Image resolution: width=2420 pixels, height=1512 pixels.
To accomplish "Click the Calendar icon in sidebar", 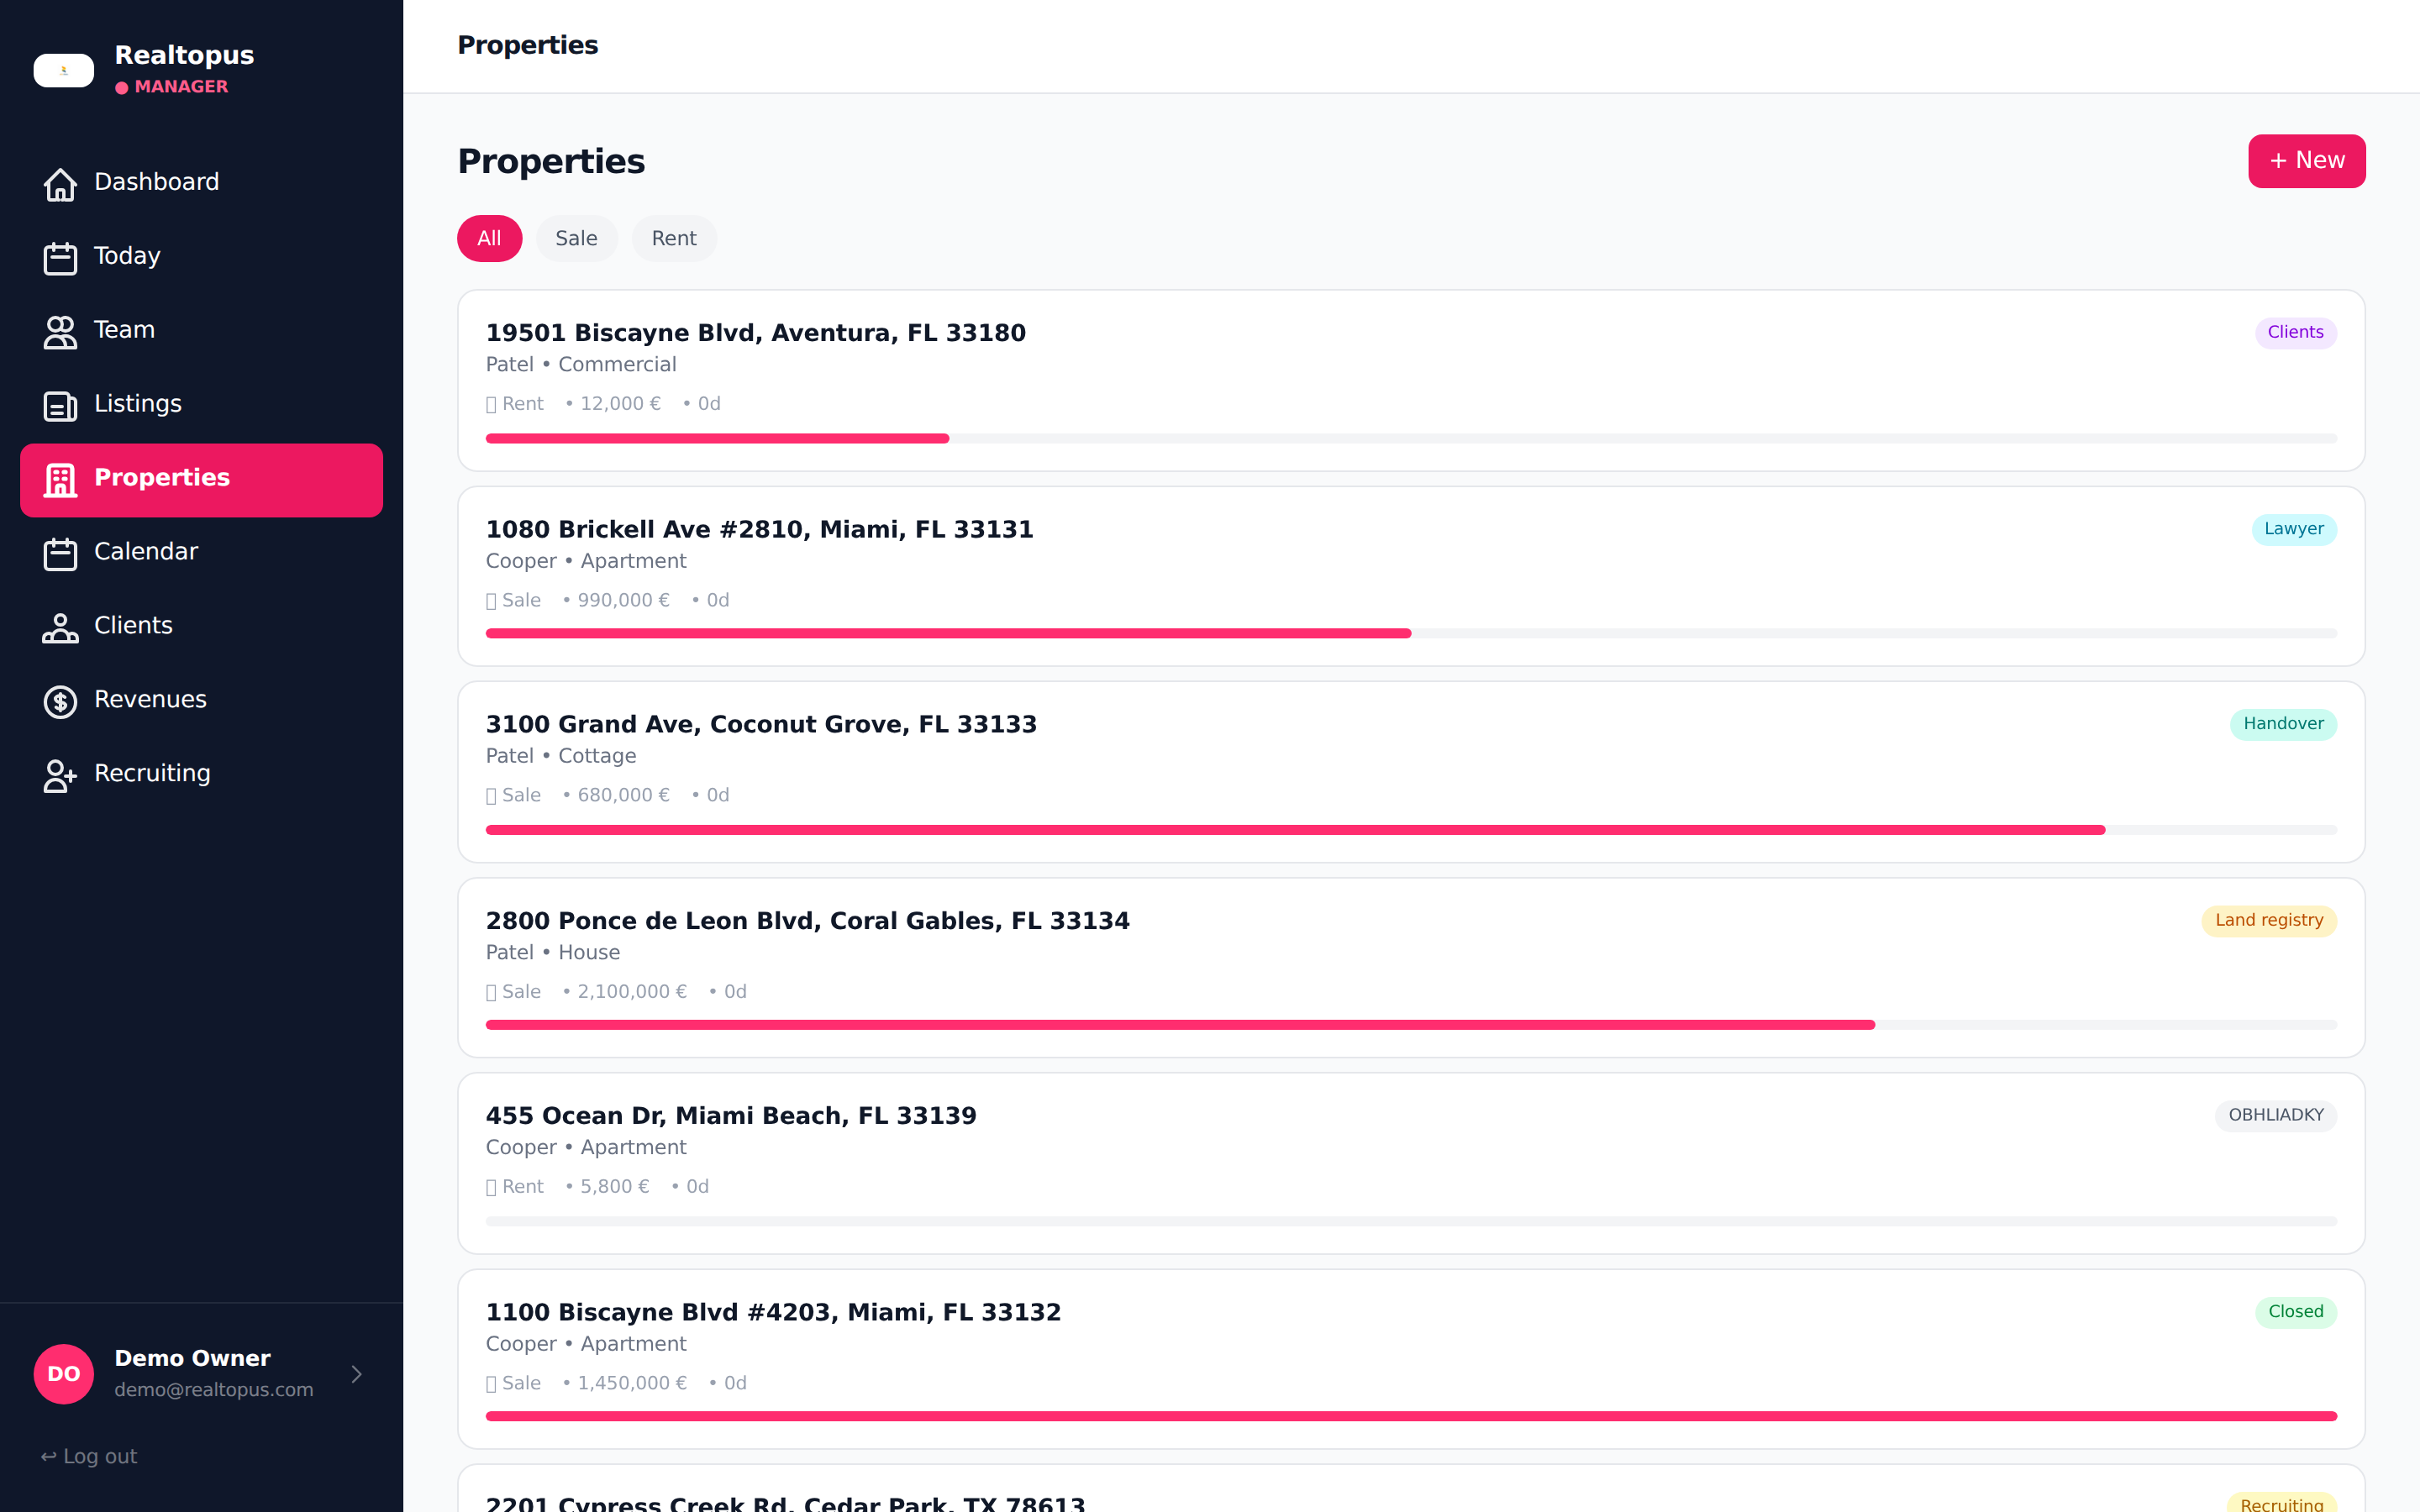I will pyautogui.click(x=60, y=554).
